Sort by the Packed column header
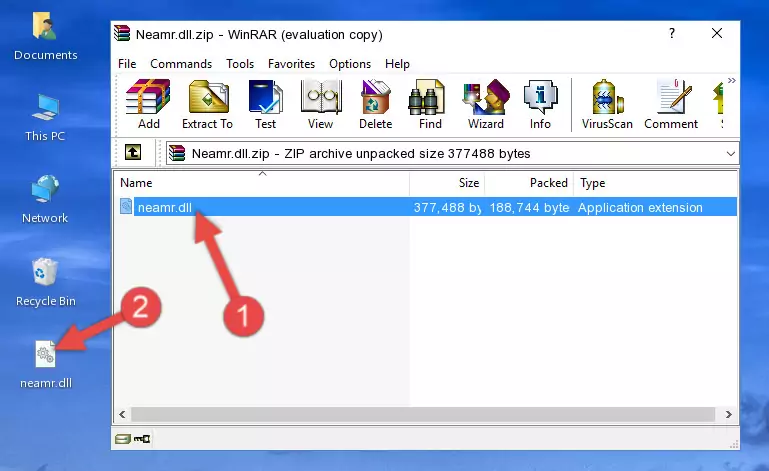This screenshot has height=471, width=769. (x=529, y=183)
